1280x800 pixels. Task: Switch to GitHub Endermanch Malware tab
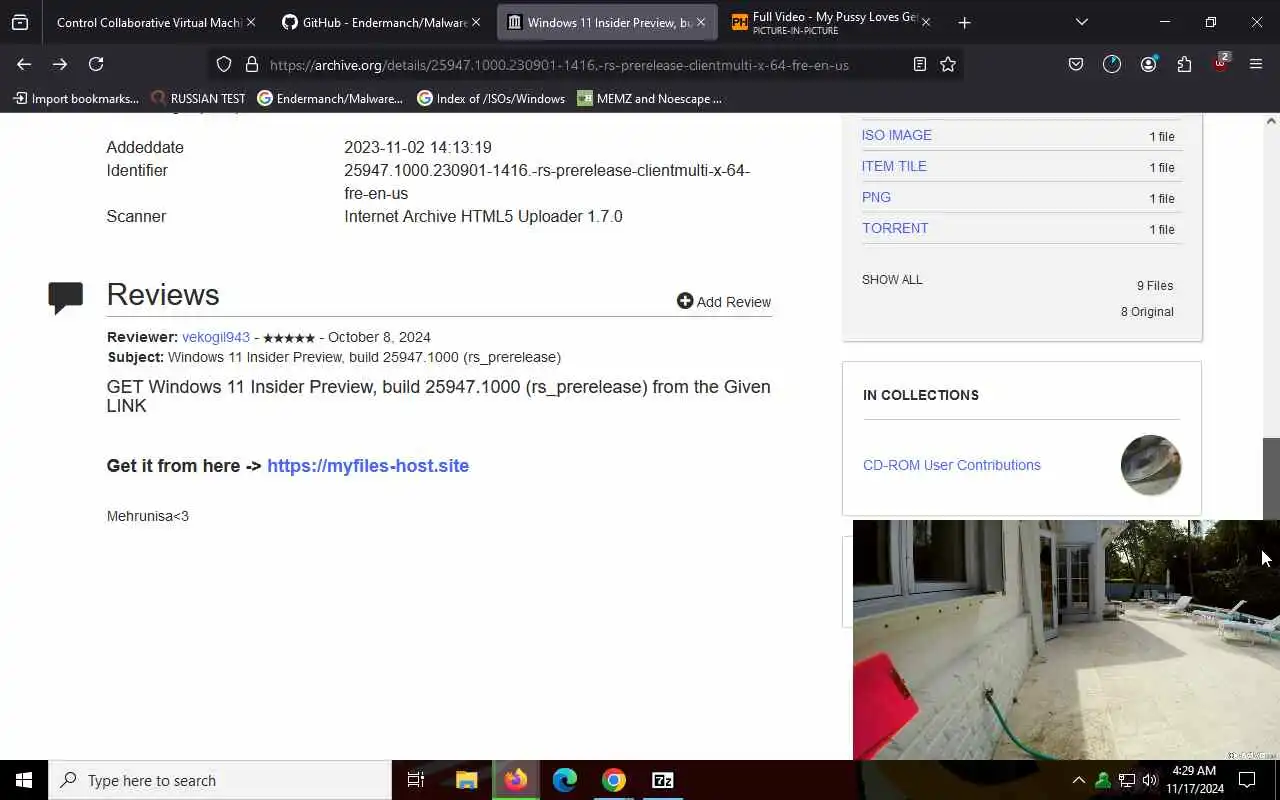[372, 22]
